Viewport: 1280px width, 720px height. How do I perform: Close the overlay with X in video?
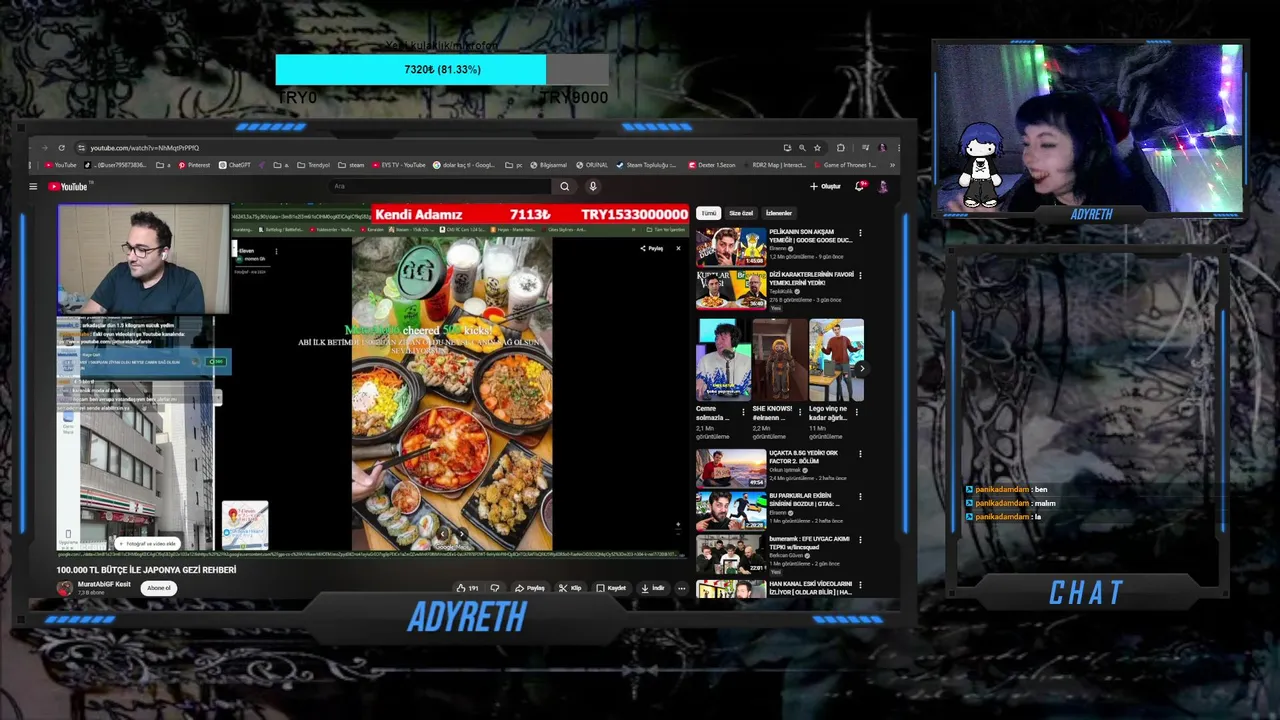tap(678, 248)
